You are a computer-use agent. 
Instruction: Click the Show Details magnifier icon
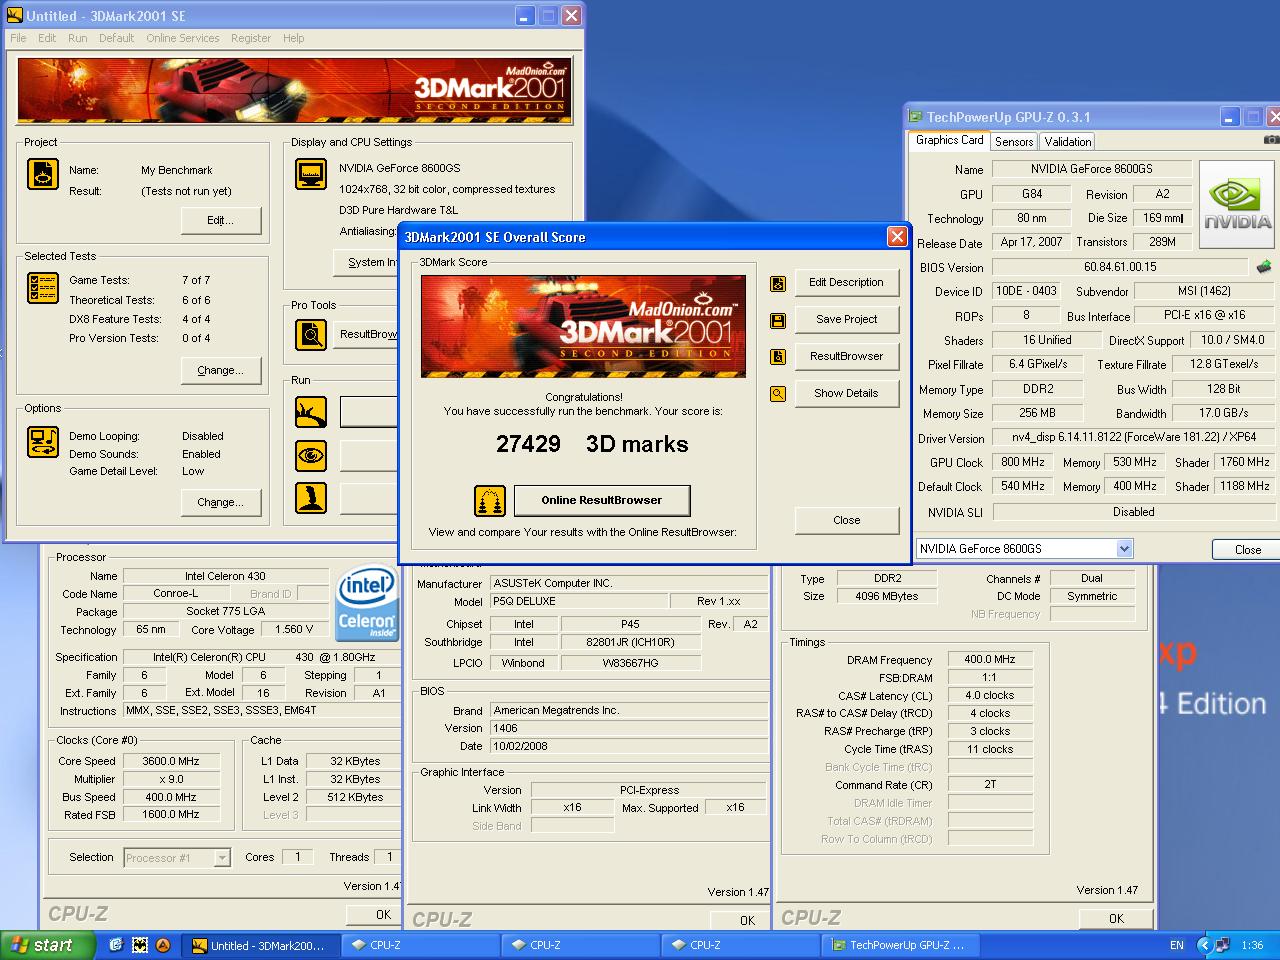pyautogui.click(x=778, y=394)
